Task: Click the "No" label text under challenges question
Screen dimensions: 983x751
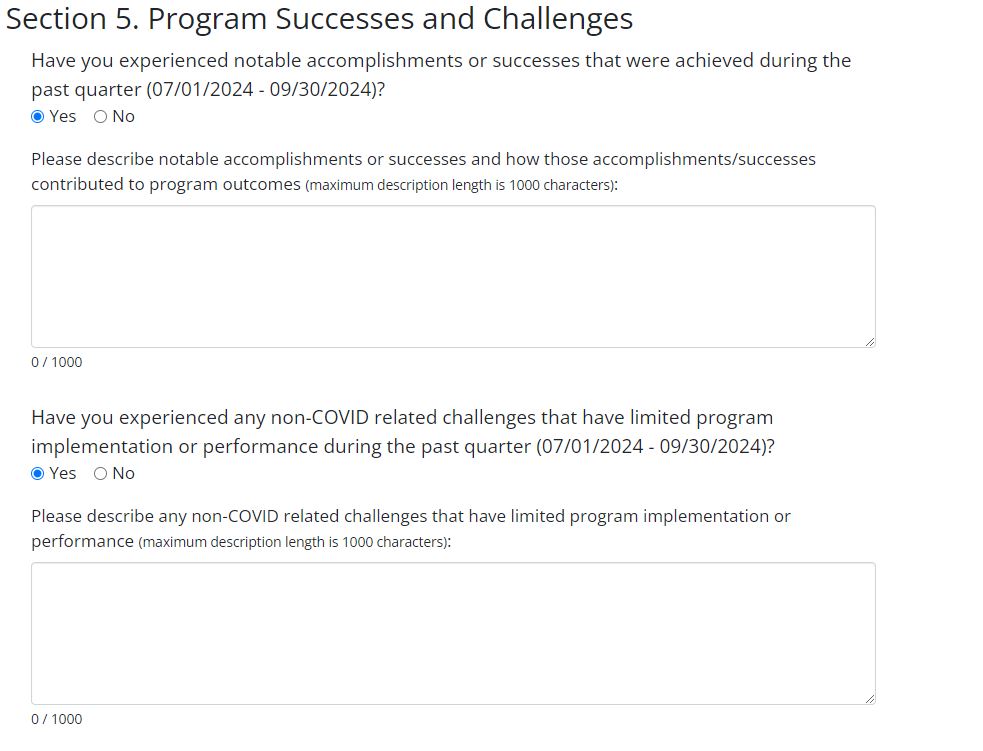Action: pyautogui.click(x=124, y=474)
